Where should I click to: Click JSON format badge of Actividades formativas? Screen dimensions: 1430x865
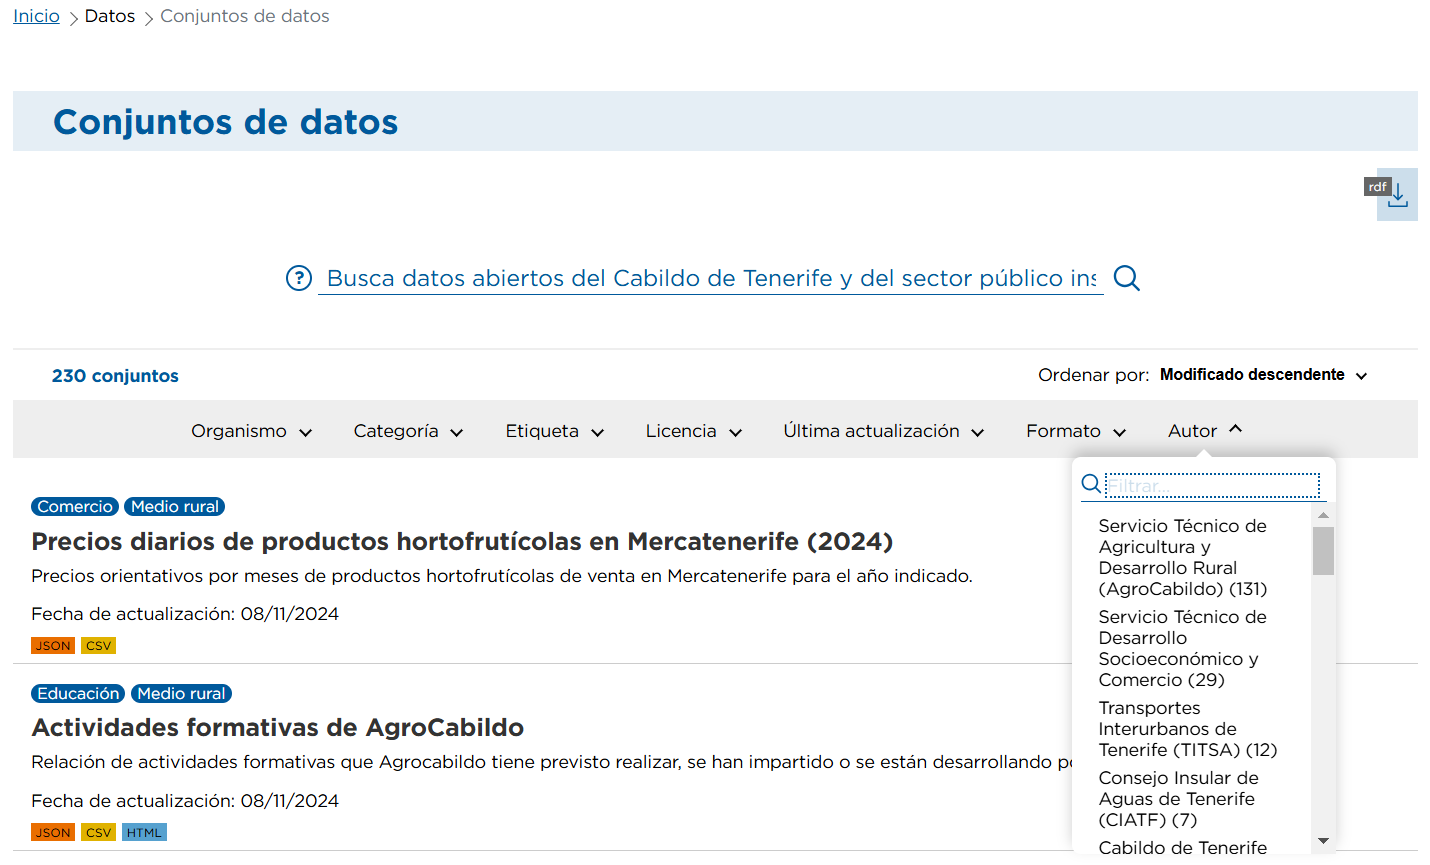53,832
